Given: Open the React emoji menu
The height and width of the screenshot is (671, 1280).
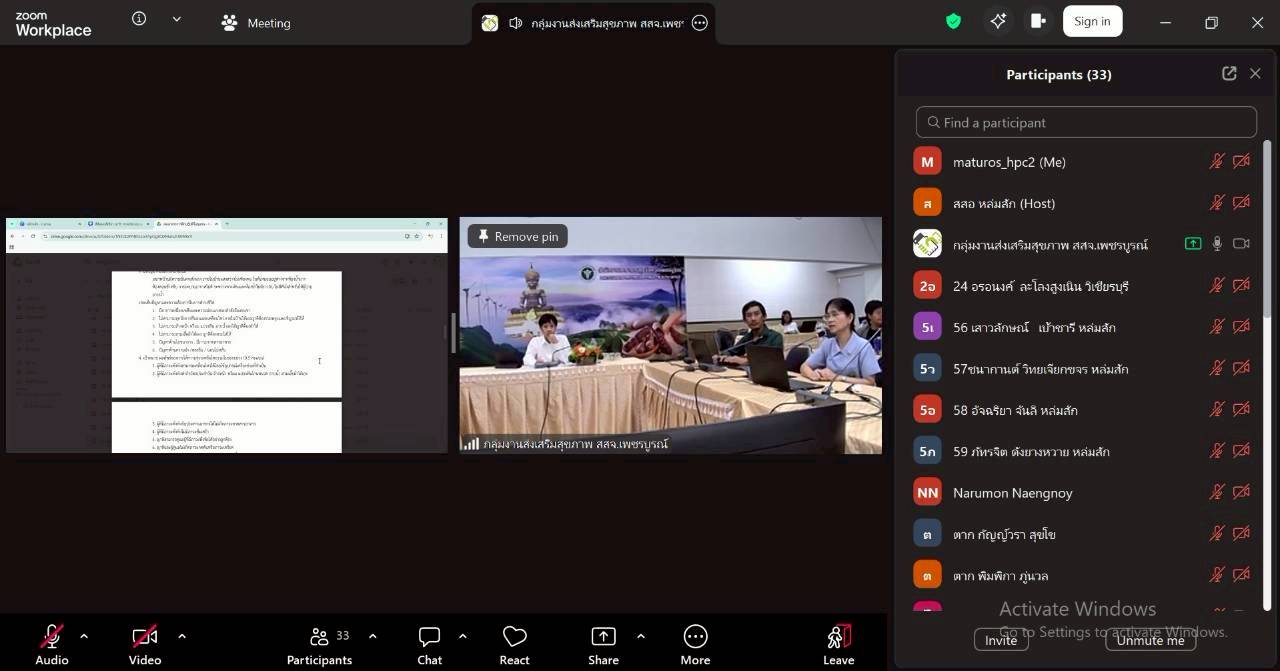Looking at the screenshot, I should (x=514, y=645).
